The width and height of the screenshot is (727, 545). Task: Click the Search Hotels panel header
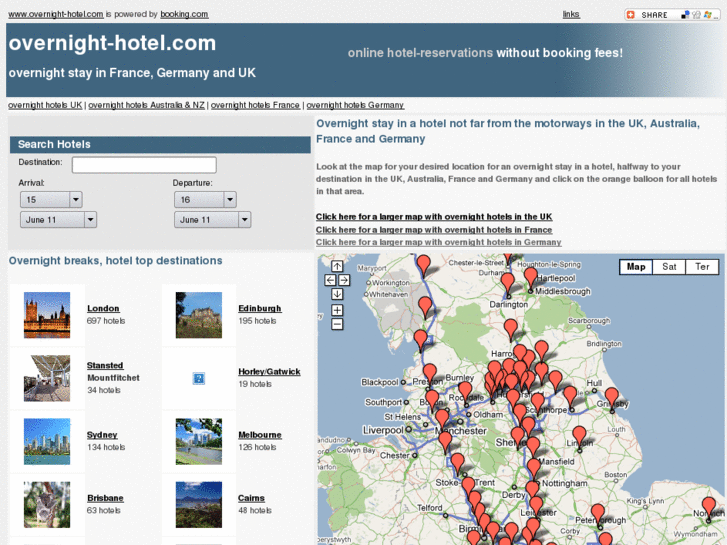pyautogui.click(x=160, y=144)
